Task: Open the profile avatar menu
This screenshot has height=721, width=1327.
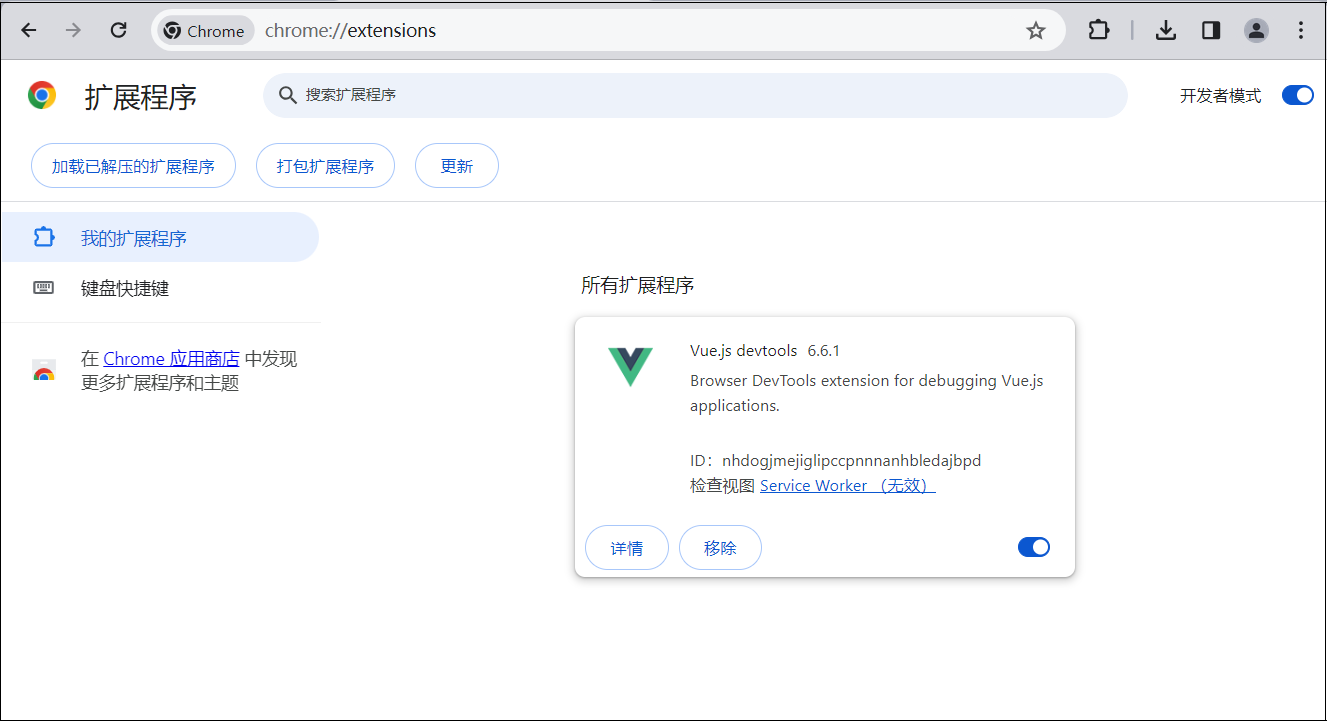Action: 1256,30
